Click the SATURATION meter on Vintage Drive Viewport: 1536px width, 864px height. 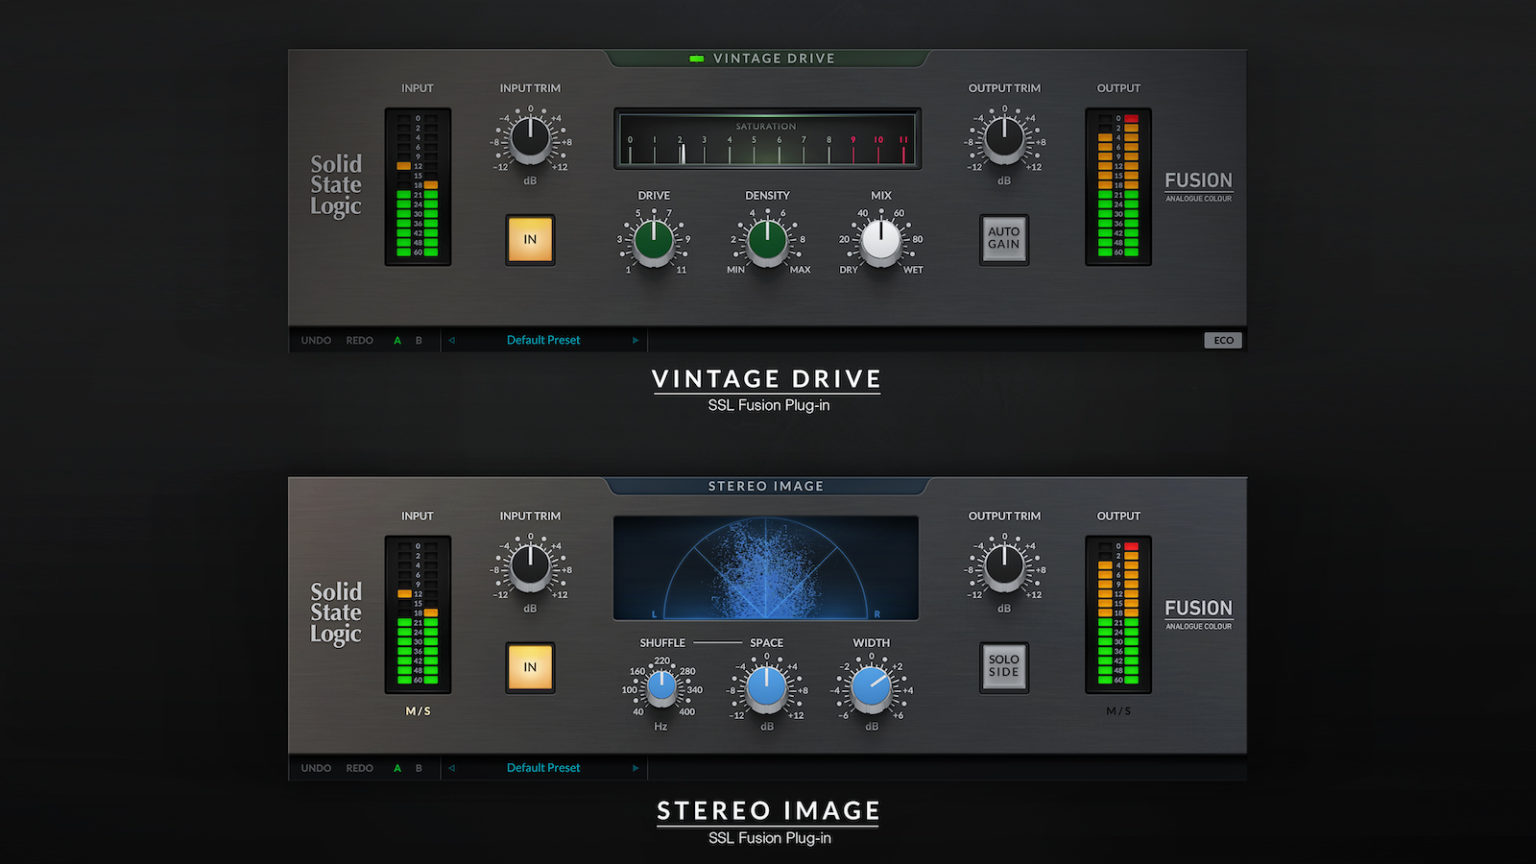[x=766, y=140]
